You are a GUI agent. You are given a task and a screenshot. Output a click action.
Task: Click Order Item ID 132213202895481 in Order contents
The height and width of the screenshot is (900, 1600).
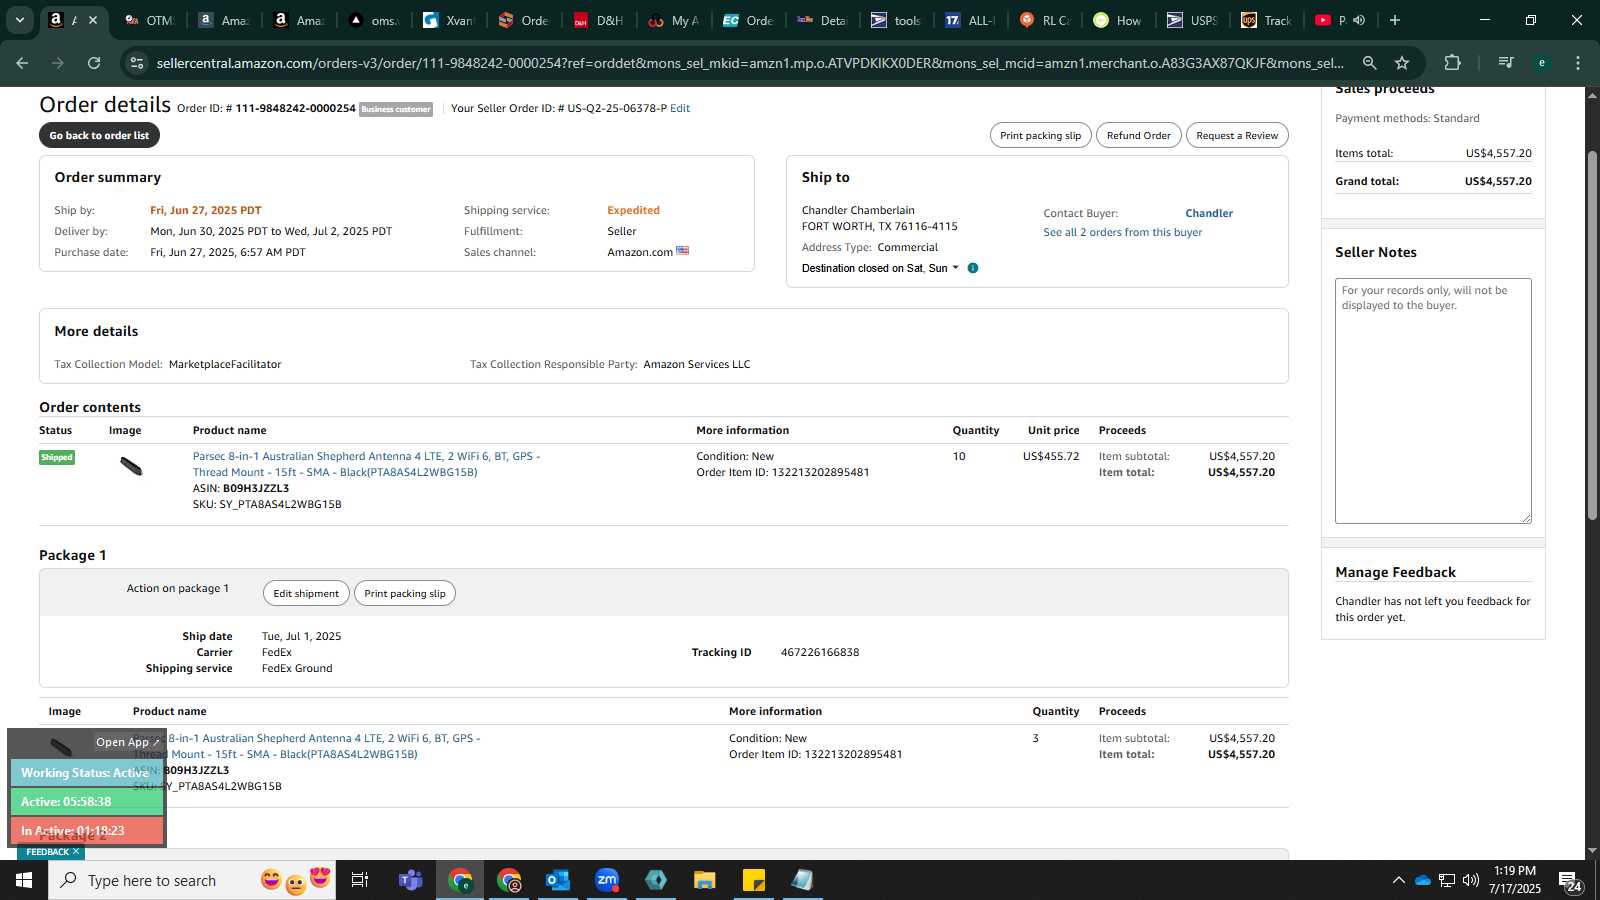coord(782,472)
